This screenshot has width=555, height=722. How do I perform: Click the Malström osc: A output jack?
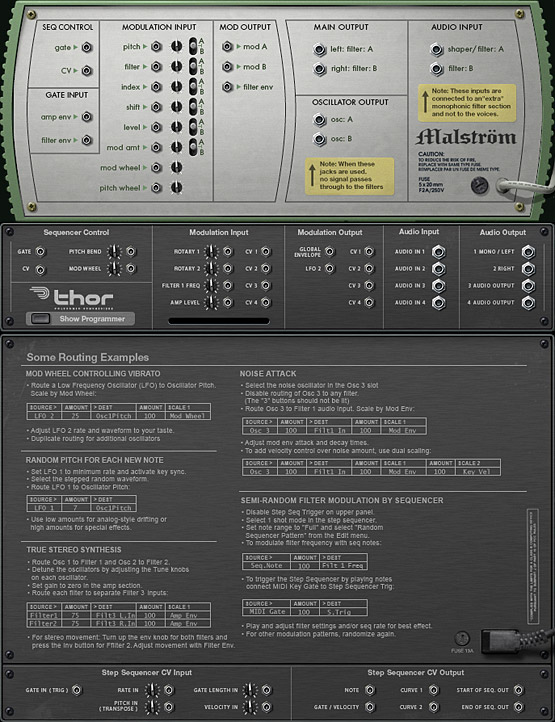(x=320, y=120)
